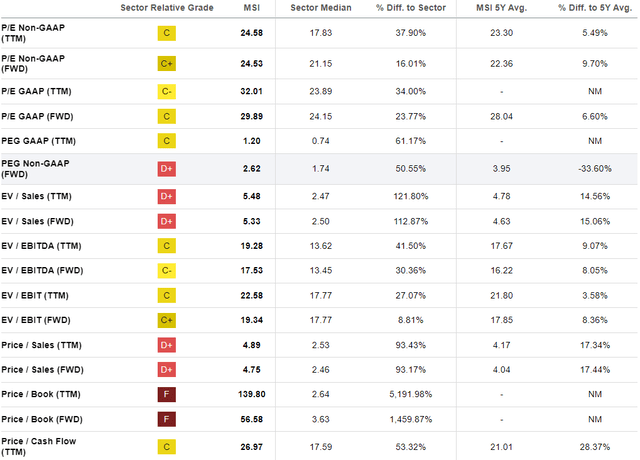
Task: Click the sector difference value 8.81%
Action: (411, 320)
